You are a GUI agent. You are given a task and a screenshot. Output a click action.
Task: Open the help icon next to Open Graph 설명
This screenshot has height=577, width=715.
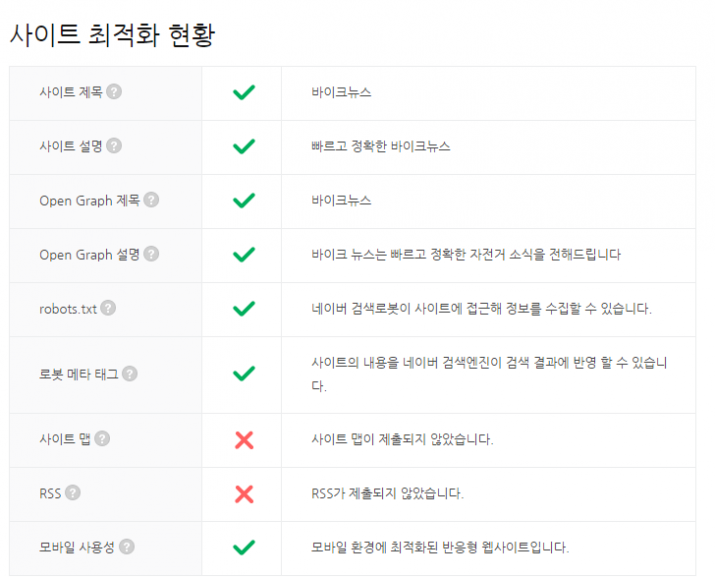click(151, 254)
